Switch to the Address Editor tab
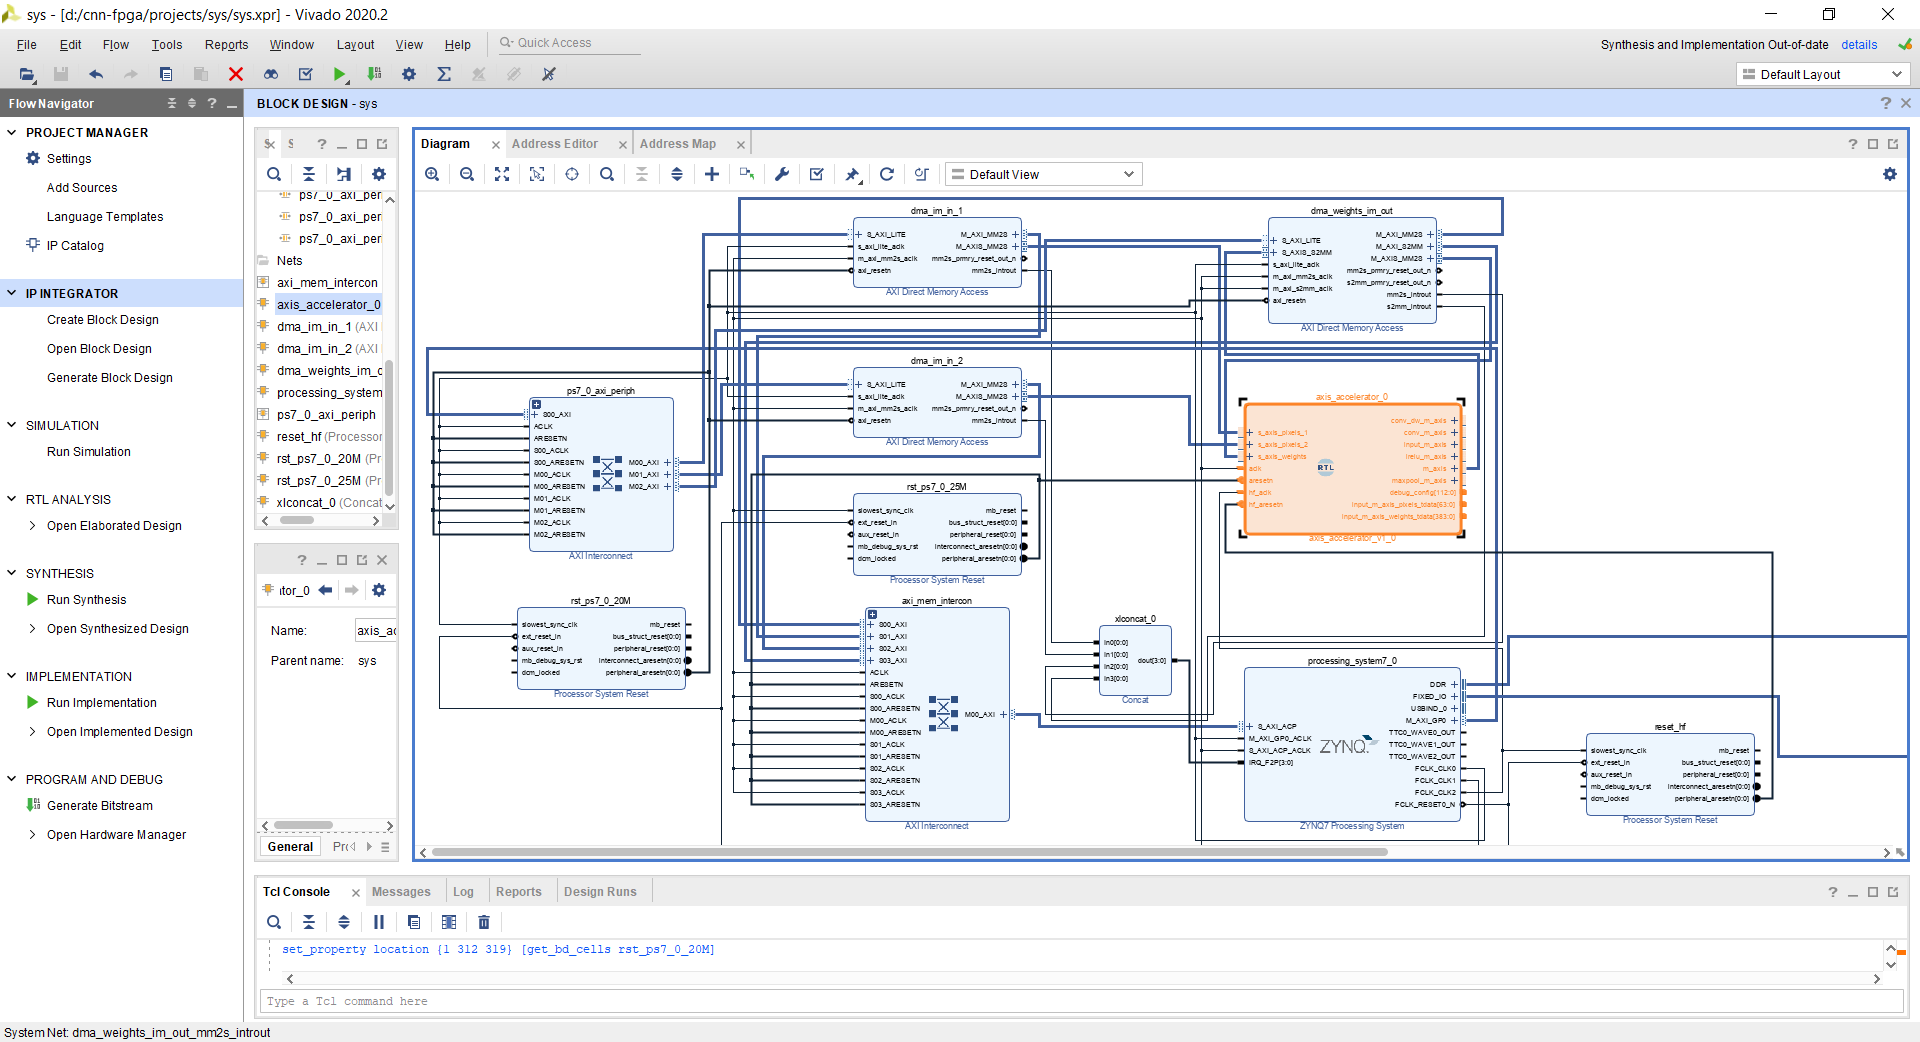The height and width of the screenshot is (1042, 1920). [555, 144]
